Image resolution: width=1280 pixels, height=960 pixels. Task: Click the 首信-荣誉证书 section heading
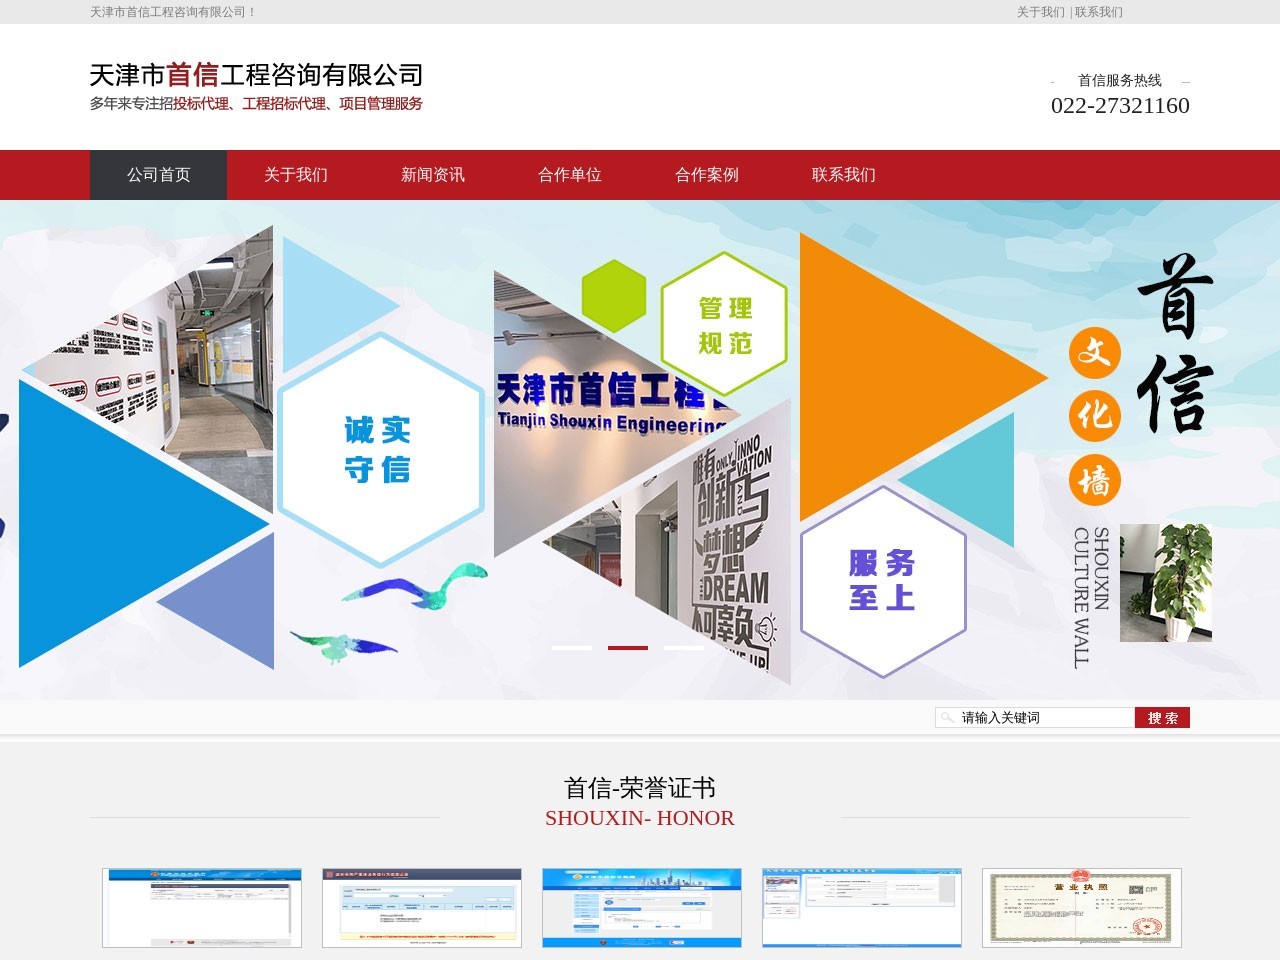tap(639, 787)
